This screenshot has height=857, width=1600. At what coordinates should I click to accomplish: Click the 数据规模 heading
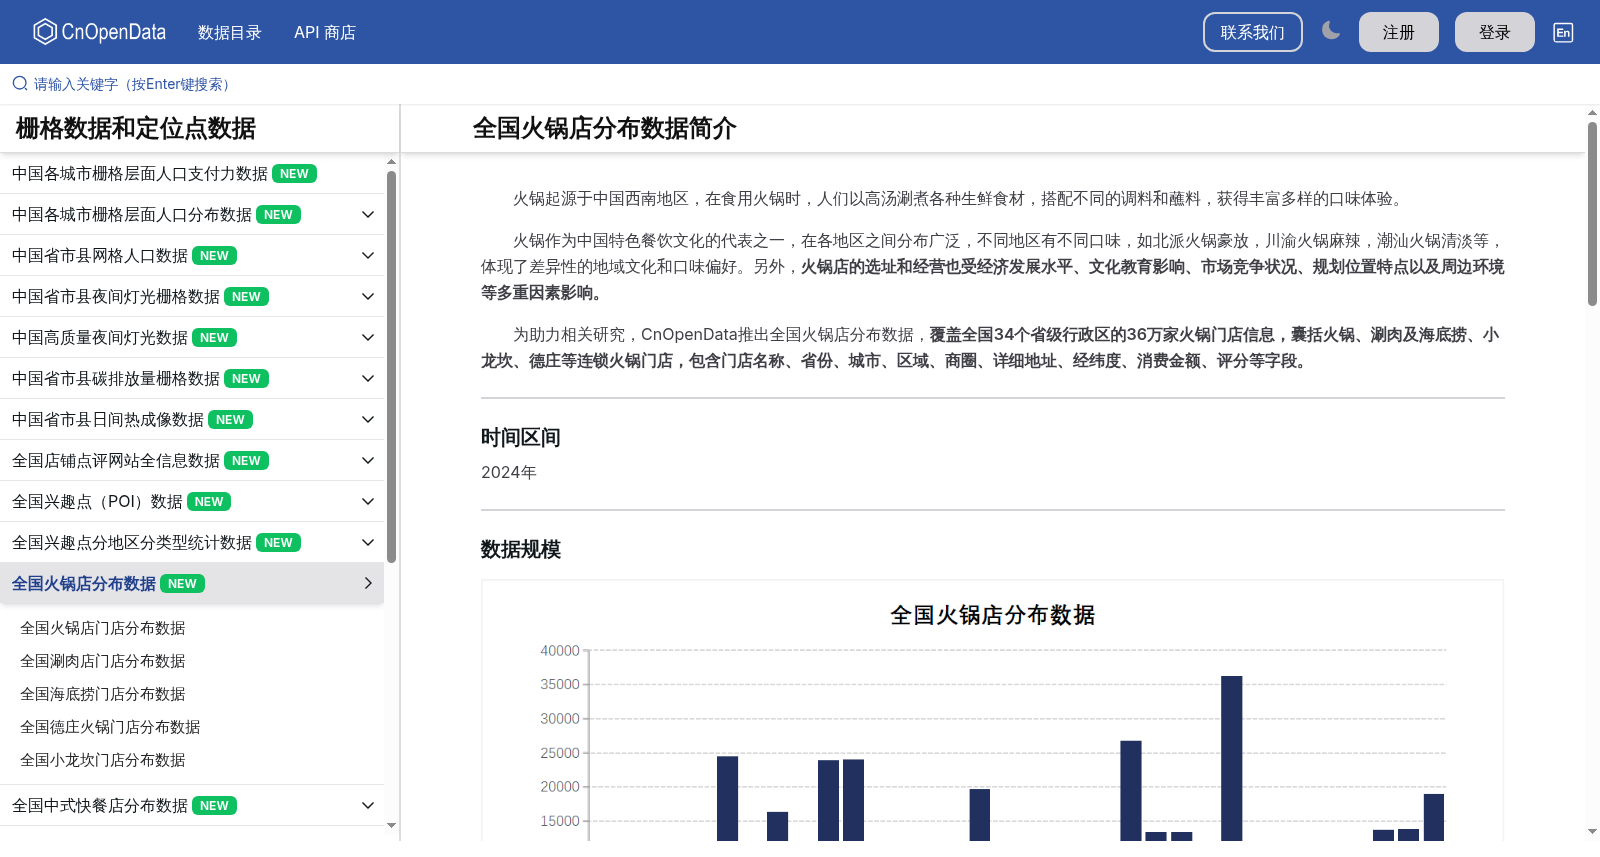521,549
